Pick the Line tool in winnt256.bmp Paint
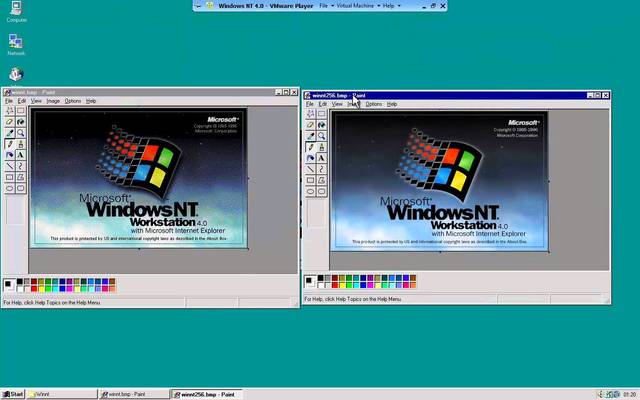Screen dimensions: 640x400 (x=311, y=169)
